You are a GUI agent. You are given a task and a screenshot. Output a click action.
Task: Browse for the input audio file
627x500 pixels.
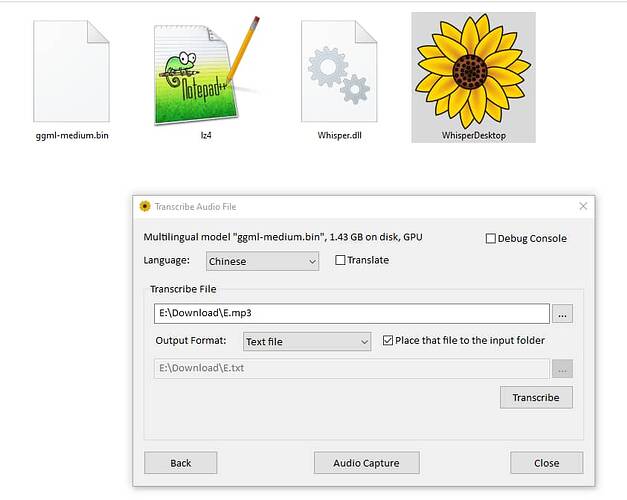pos(562,313)
